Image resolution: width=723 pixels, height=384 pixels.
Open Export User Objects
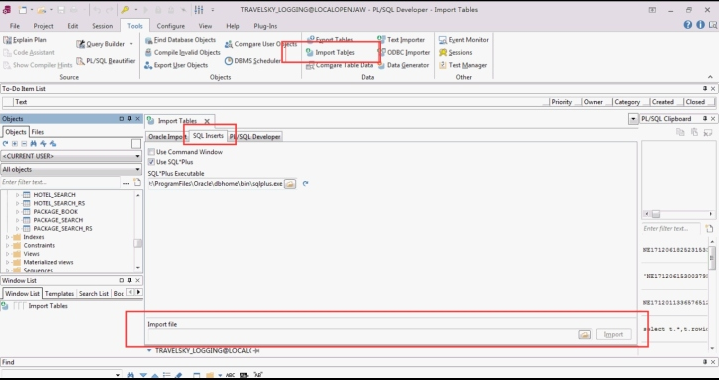(x=176, y=65)
